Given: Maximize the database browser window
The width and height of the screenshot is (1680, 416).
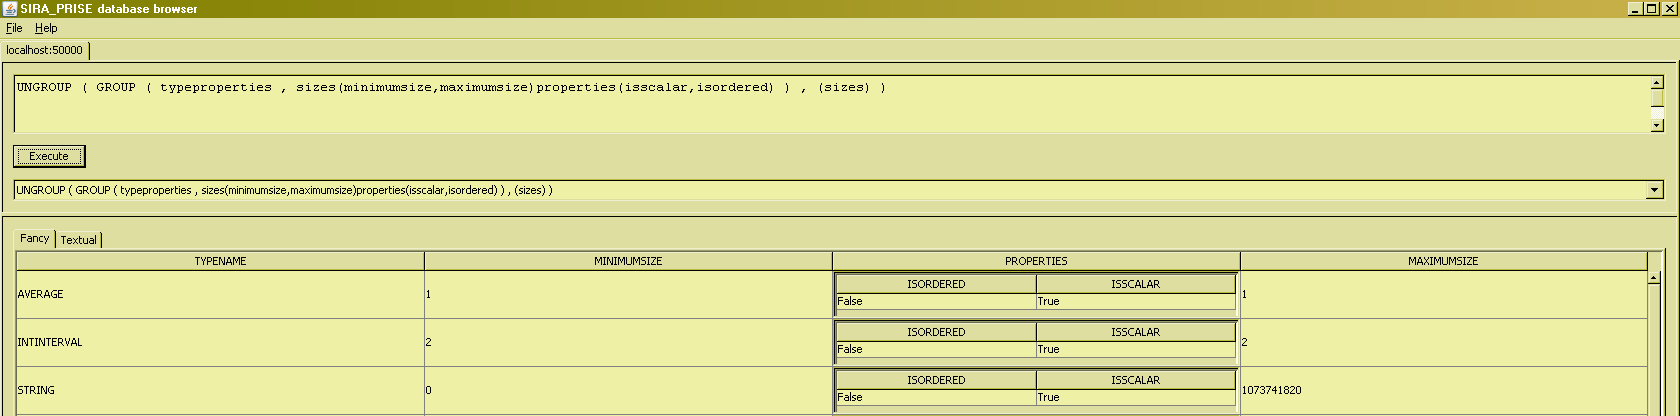Looking at the screenshot, I should click(x=1651, y=8).
